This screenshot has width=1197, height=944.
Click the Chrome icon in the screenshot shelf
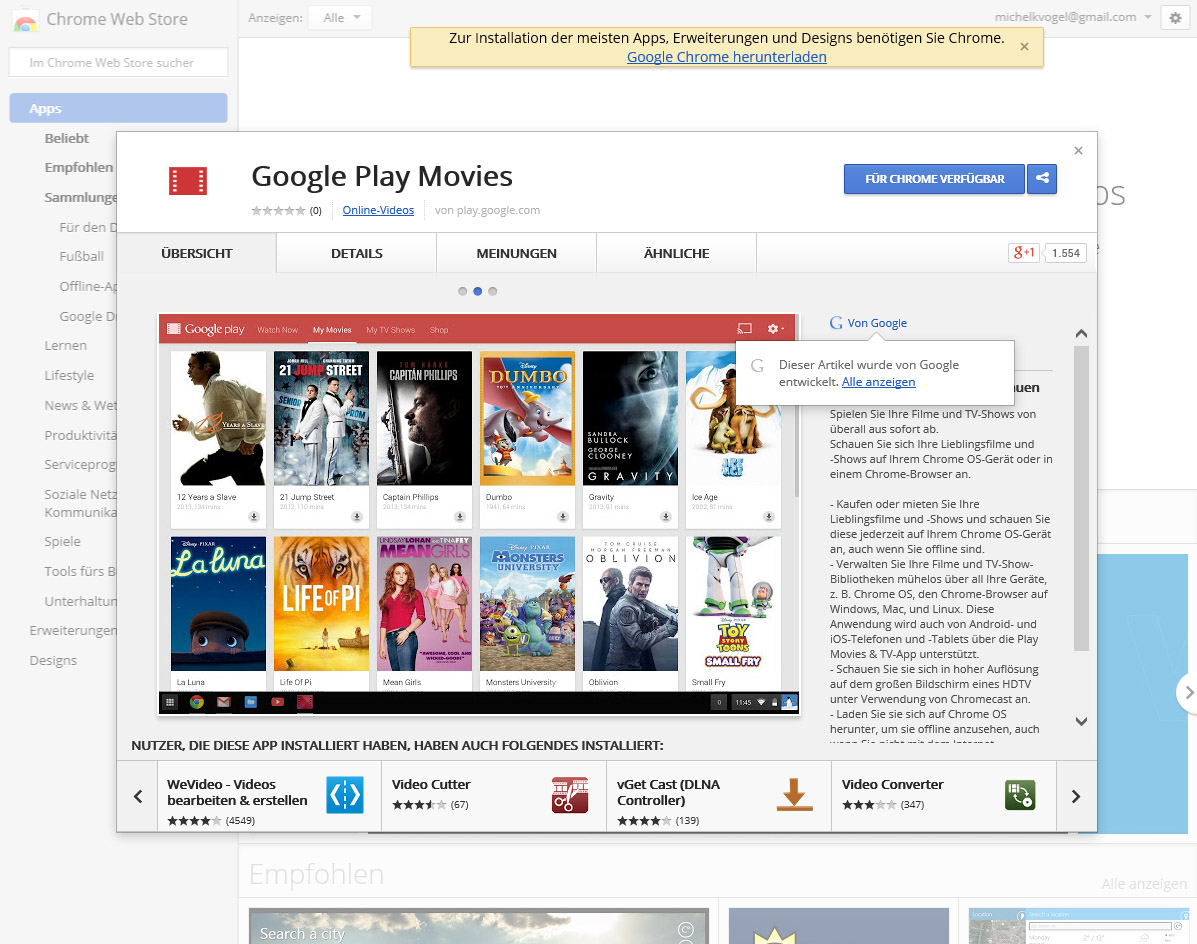(x=196, y=702)
